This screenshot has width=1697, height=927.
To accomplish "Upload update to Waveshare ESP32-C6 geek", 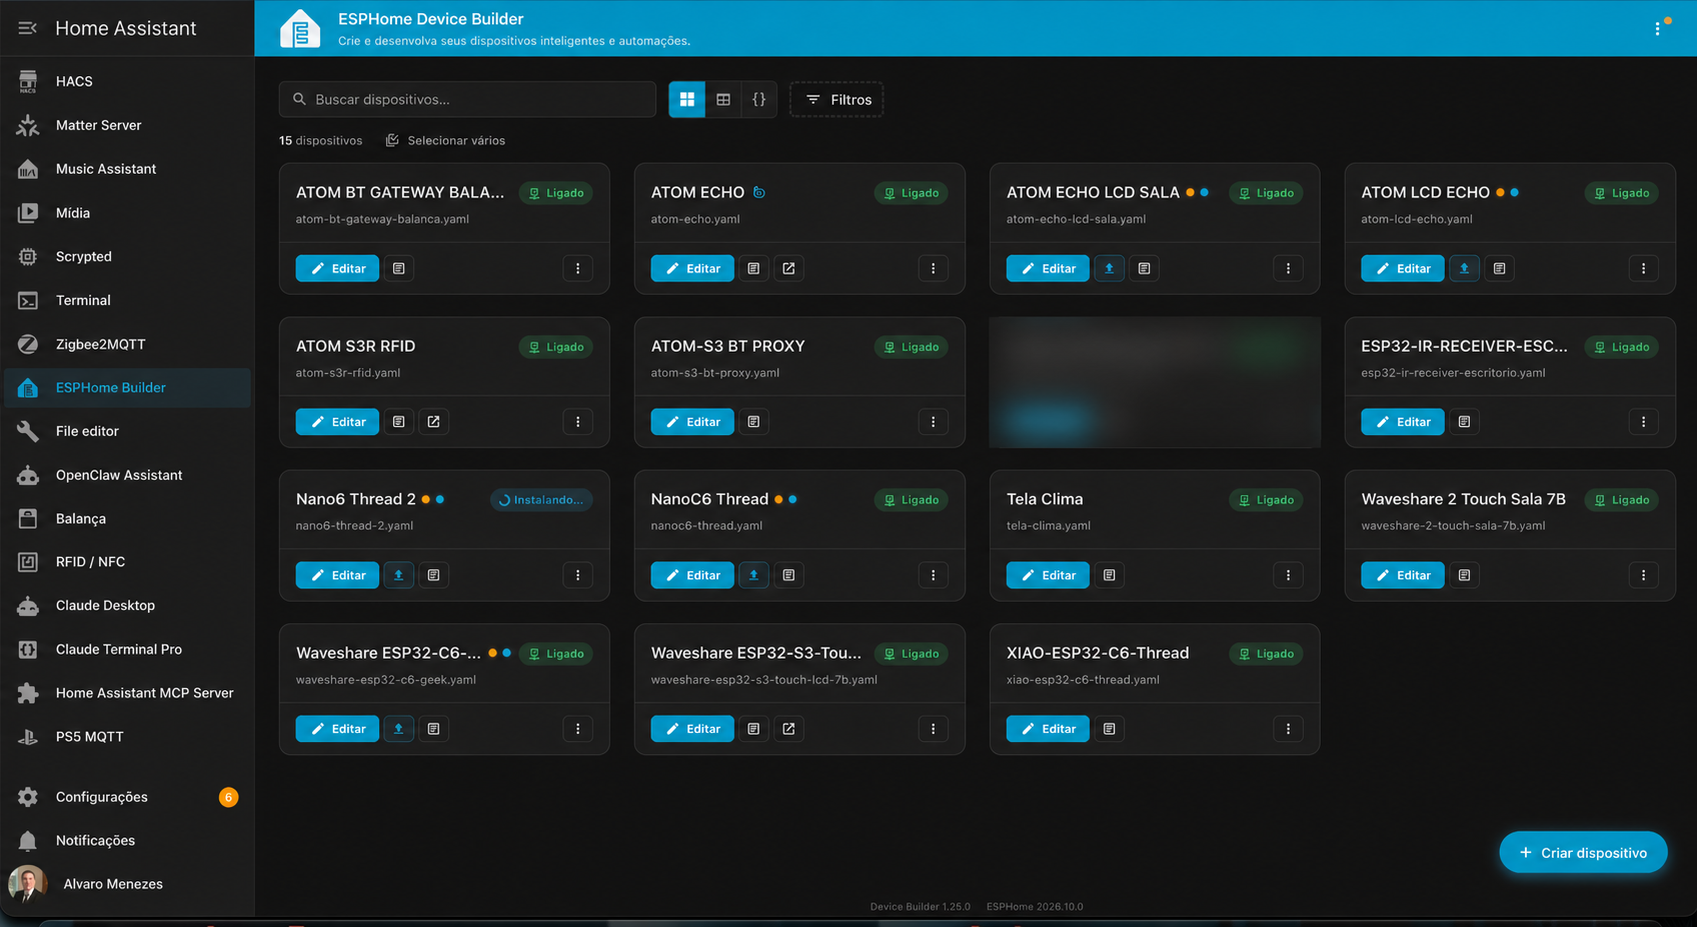I will click(399, 729).
